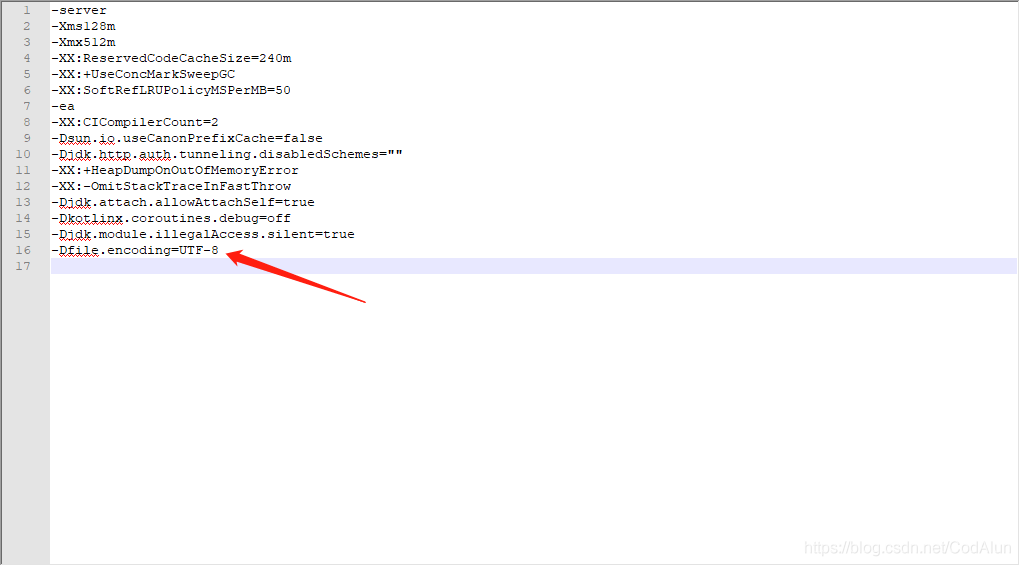Viewport: 1020px width, 566px height.
Task: Place cursor on empty line 17
Action: [x=533, y=266]
